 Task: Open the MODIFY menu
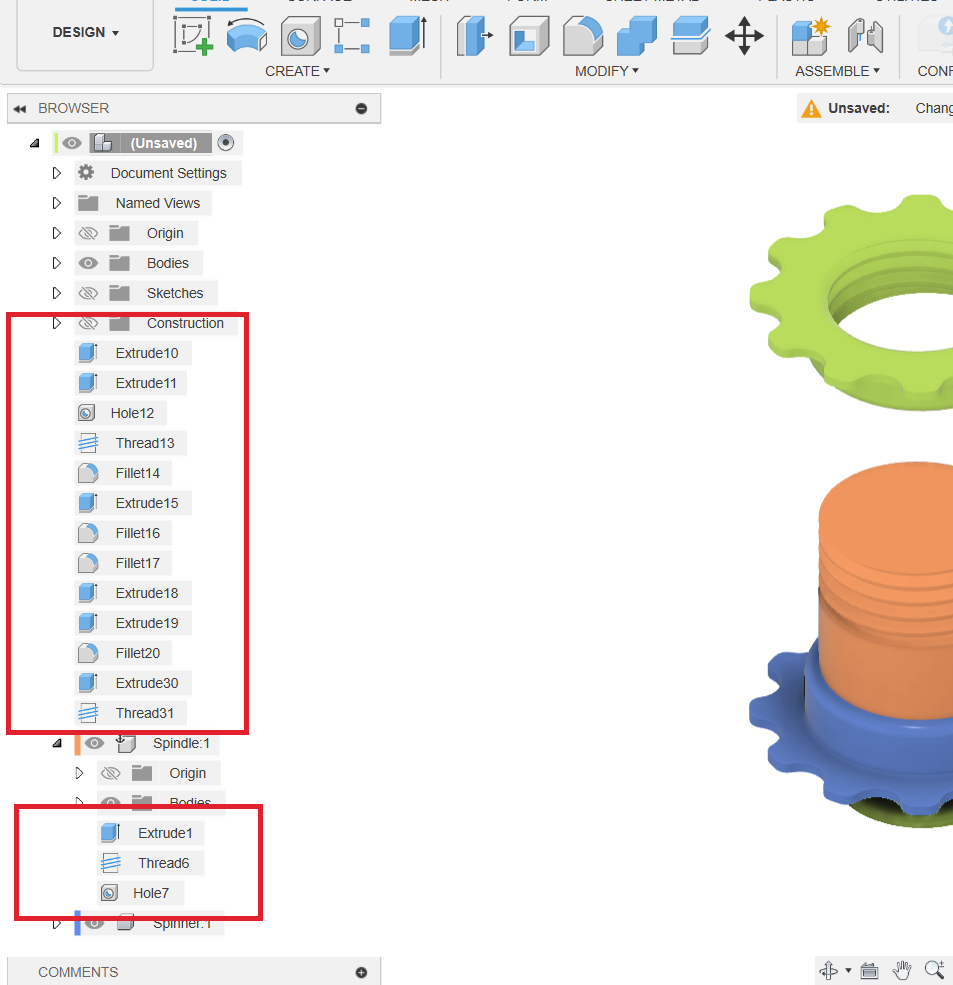(x=606, y=71)
